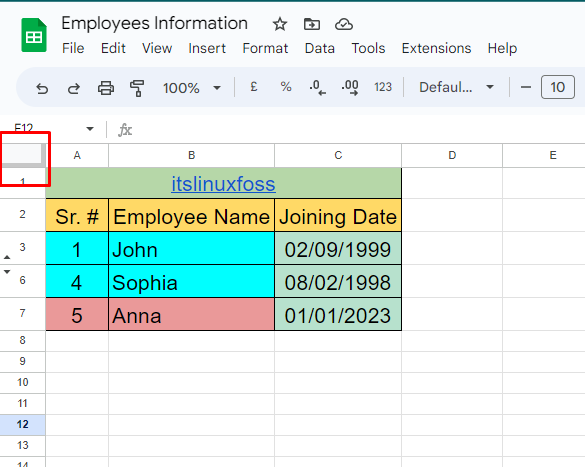Open the Default font dropdown

(456, 87)
